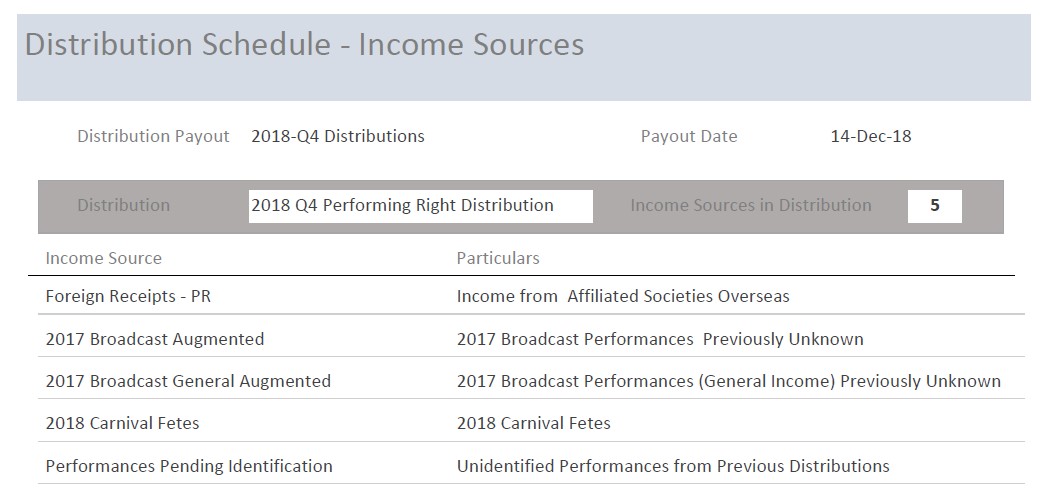Click the Particulars column header

tap(498, 258)
